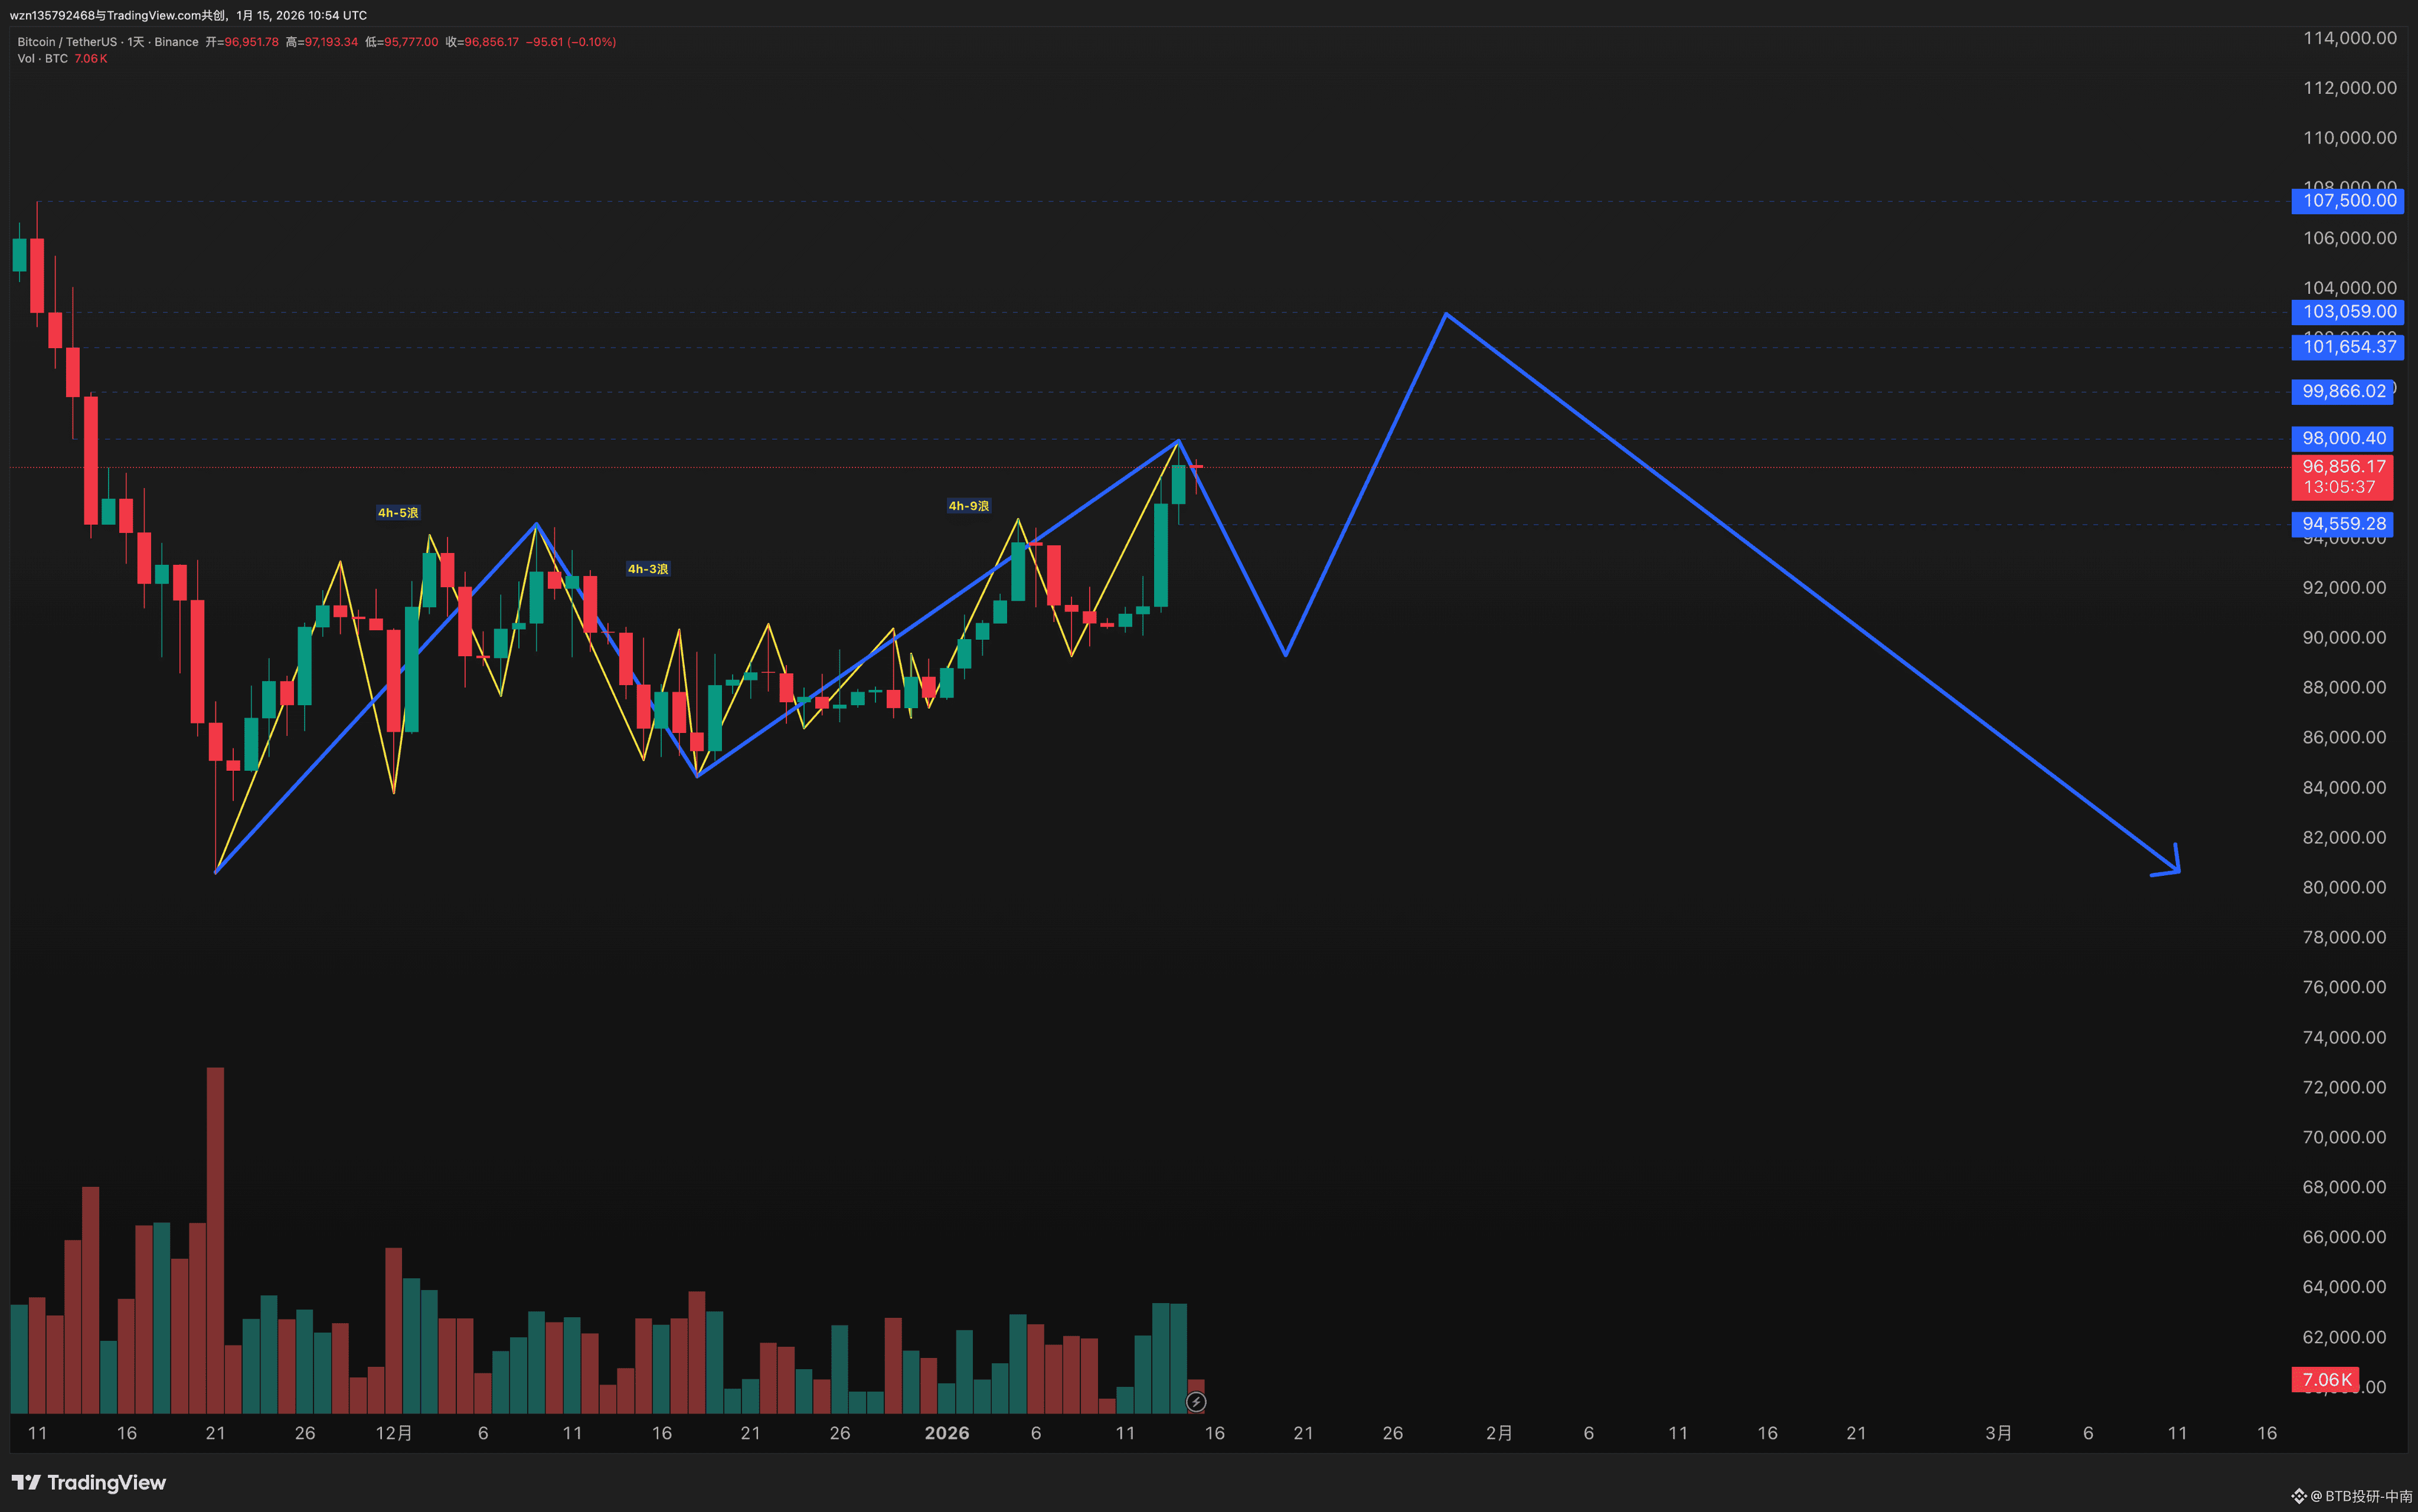Click the Bitcoin / TetherUS symbol title
Image resolution: width=2418 pixels, height=1512 pixels.
pos(66,42)
